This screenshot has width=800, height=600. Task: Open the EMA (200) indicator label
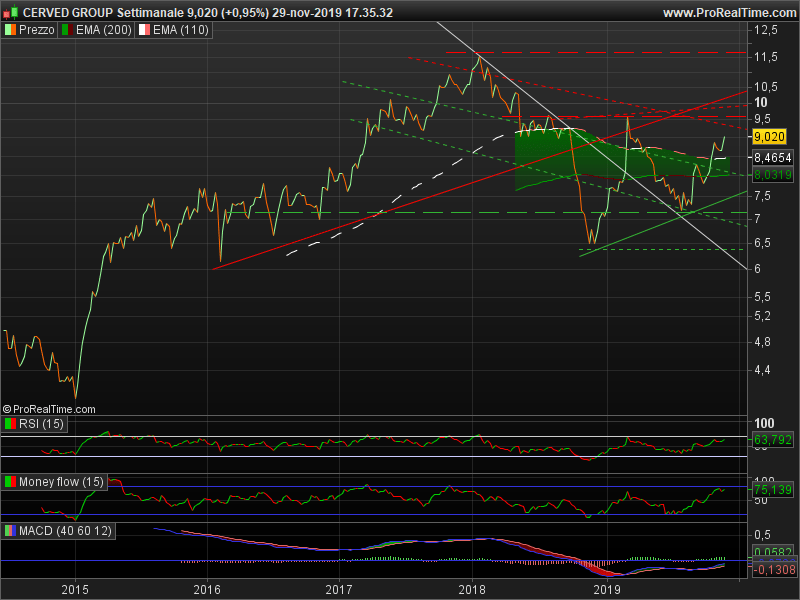coord(102,30)
